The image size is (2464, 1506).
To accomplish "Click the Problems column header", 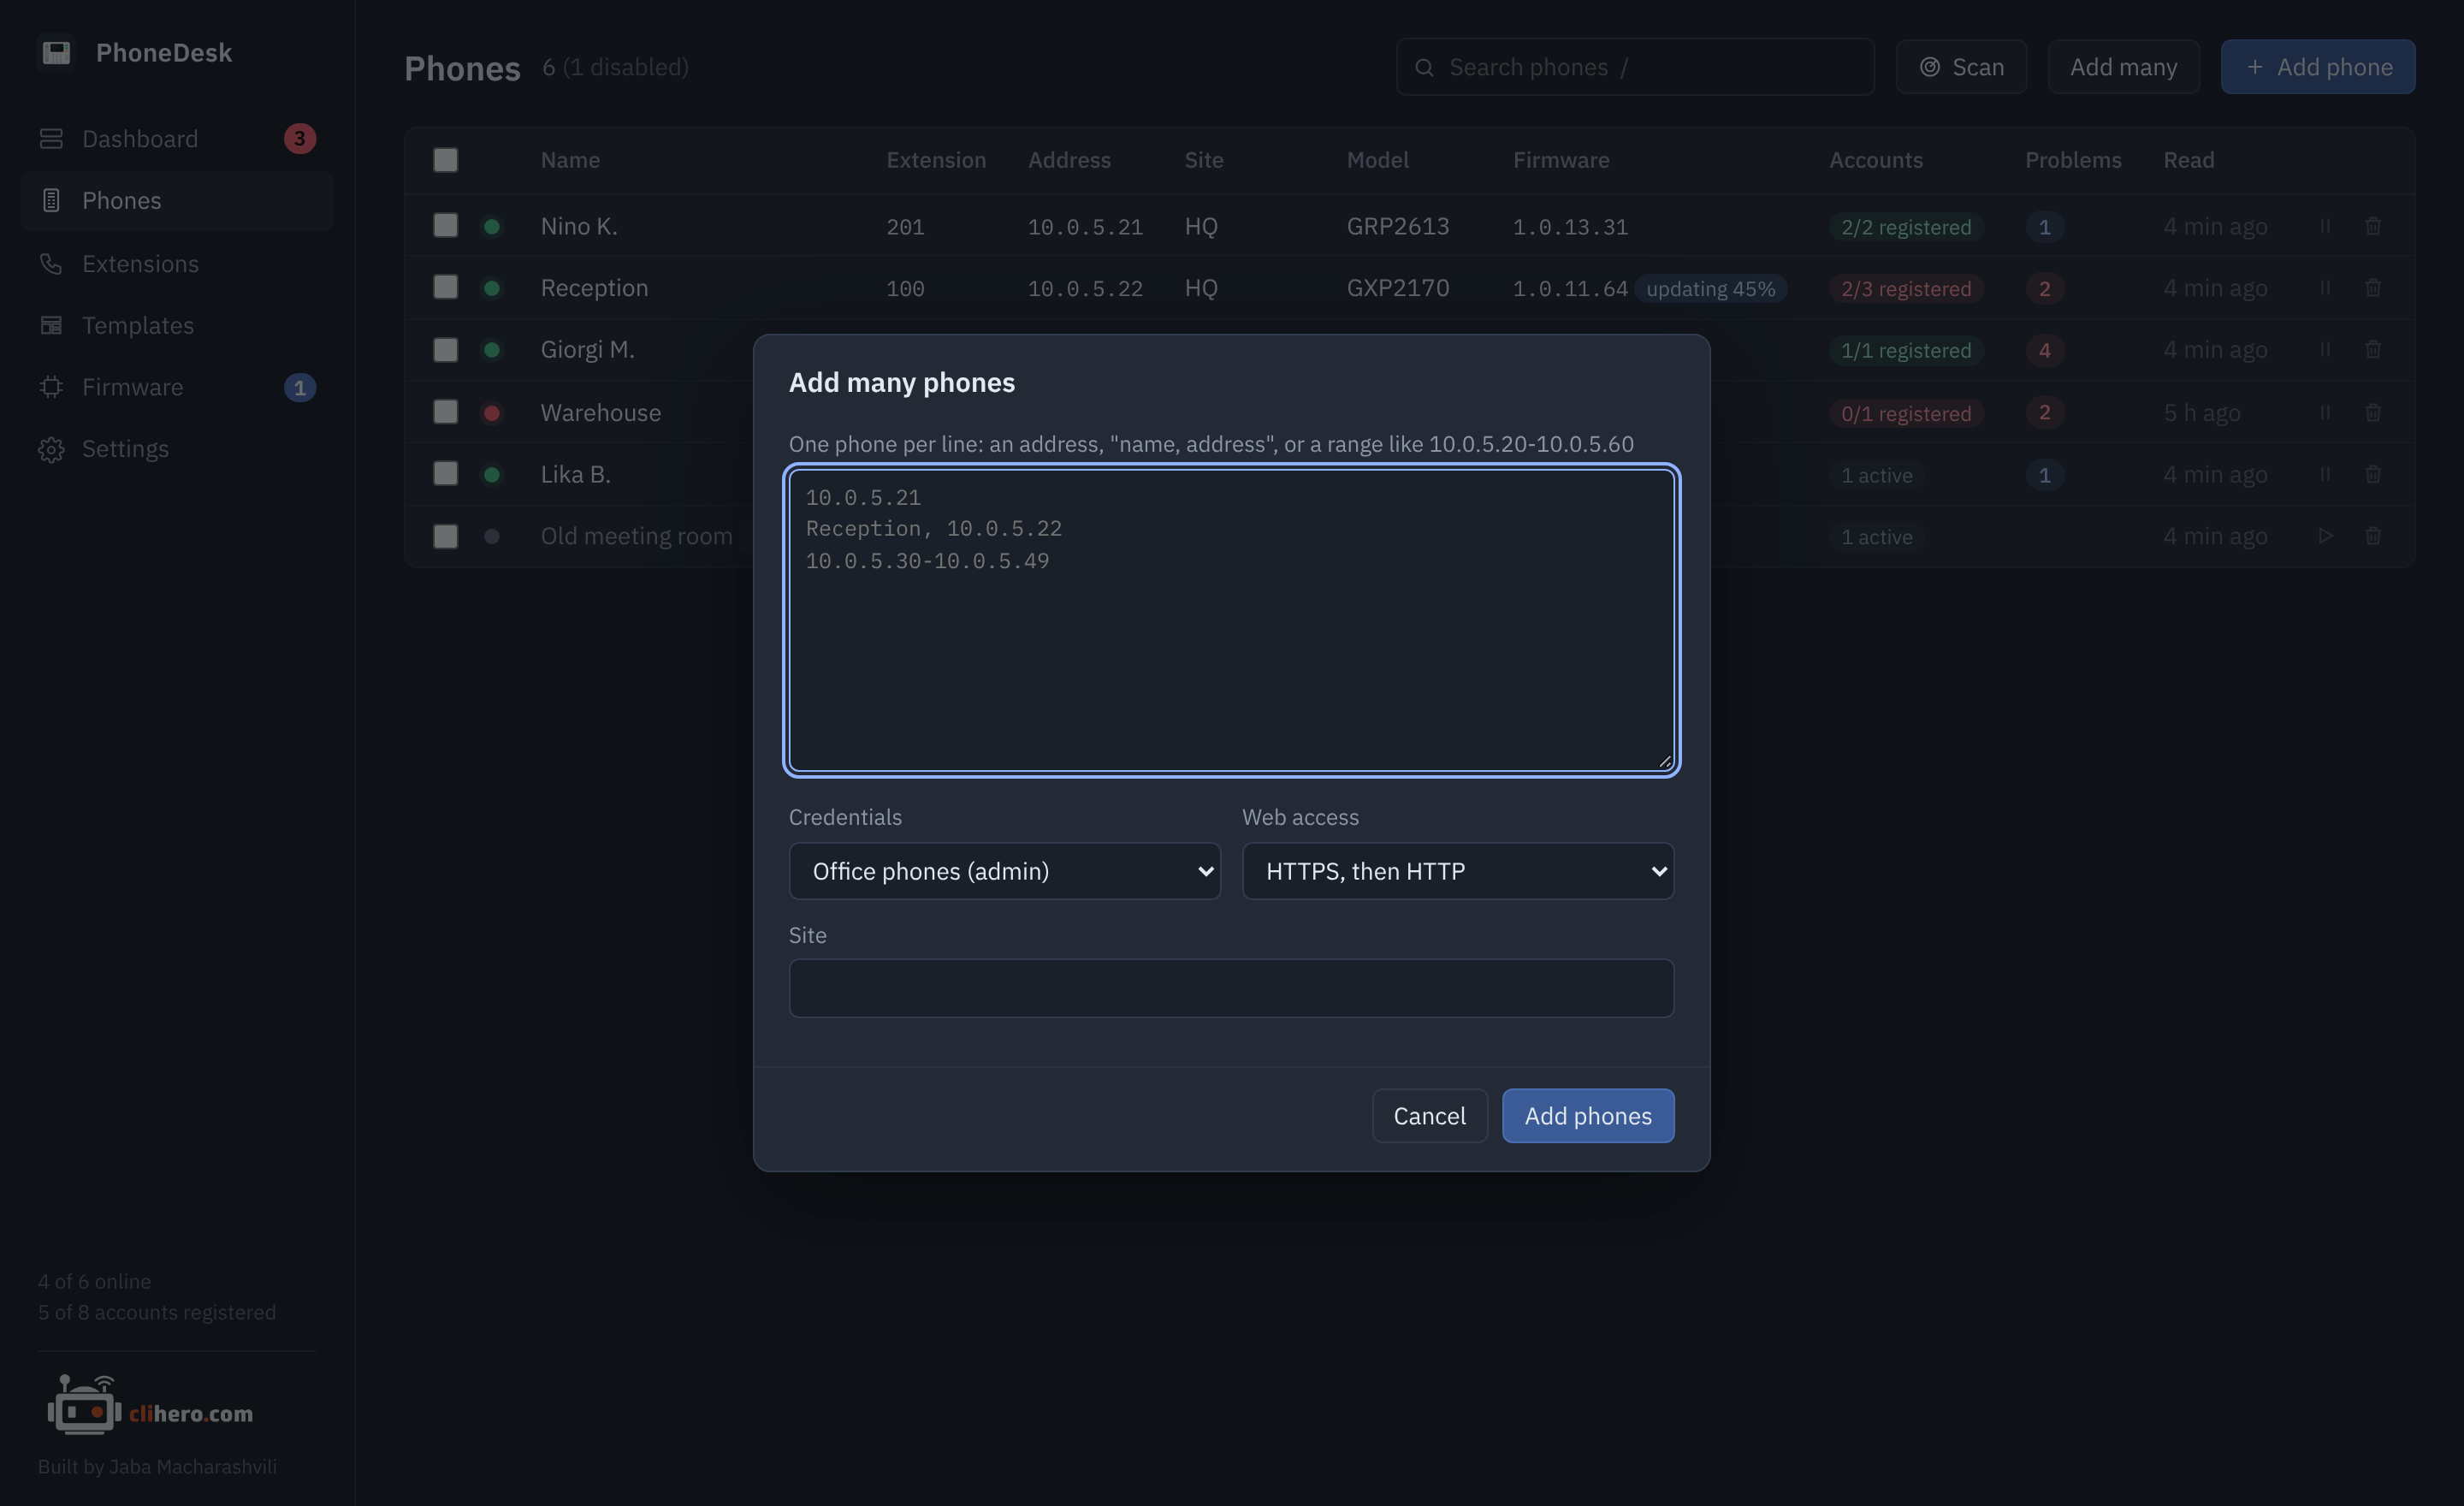I will pos(2072,160).
